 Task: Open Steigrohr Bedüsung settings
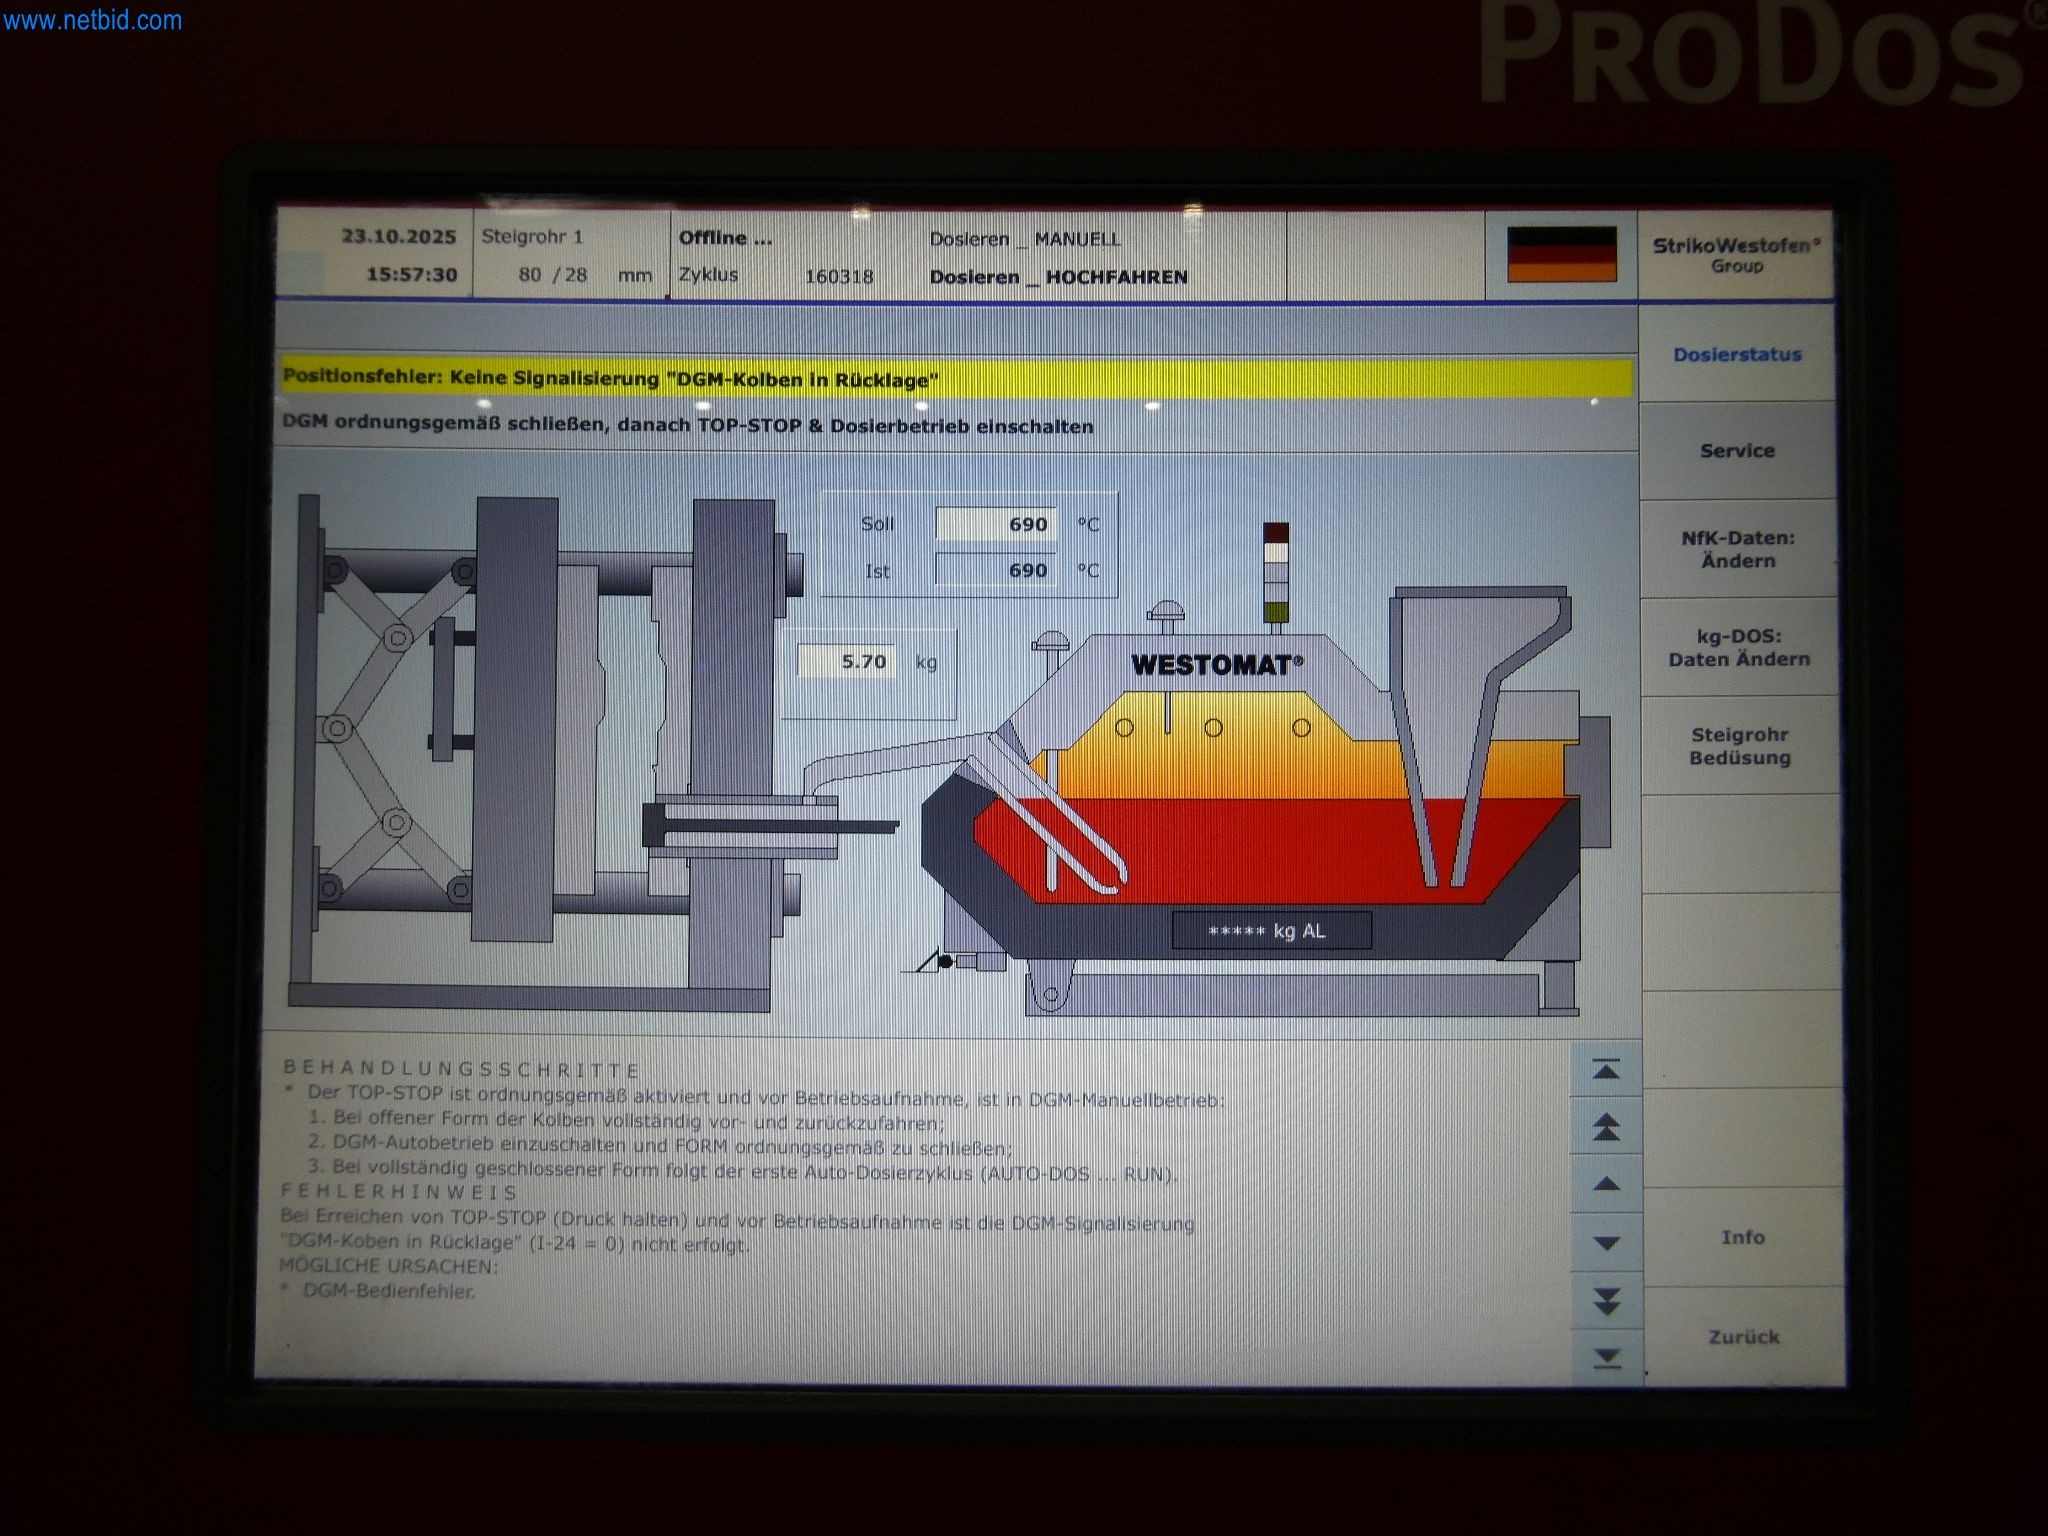pyautogui.click(x=1740, y=746)
